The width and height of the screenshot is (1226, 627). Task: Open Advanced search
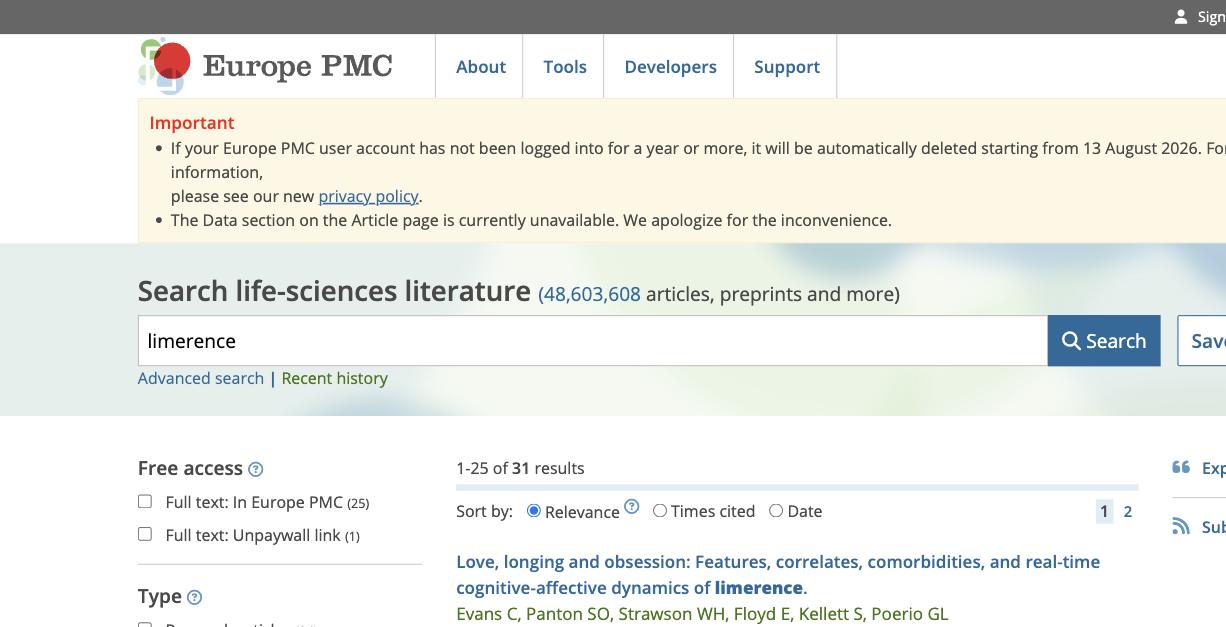[201, 378]
